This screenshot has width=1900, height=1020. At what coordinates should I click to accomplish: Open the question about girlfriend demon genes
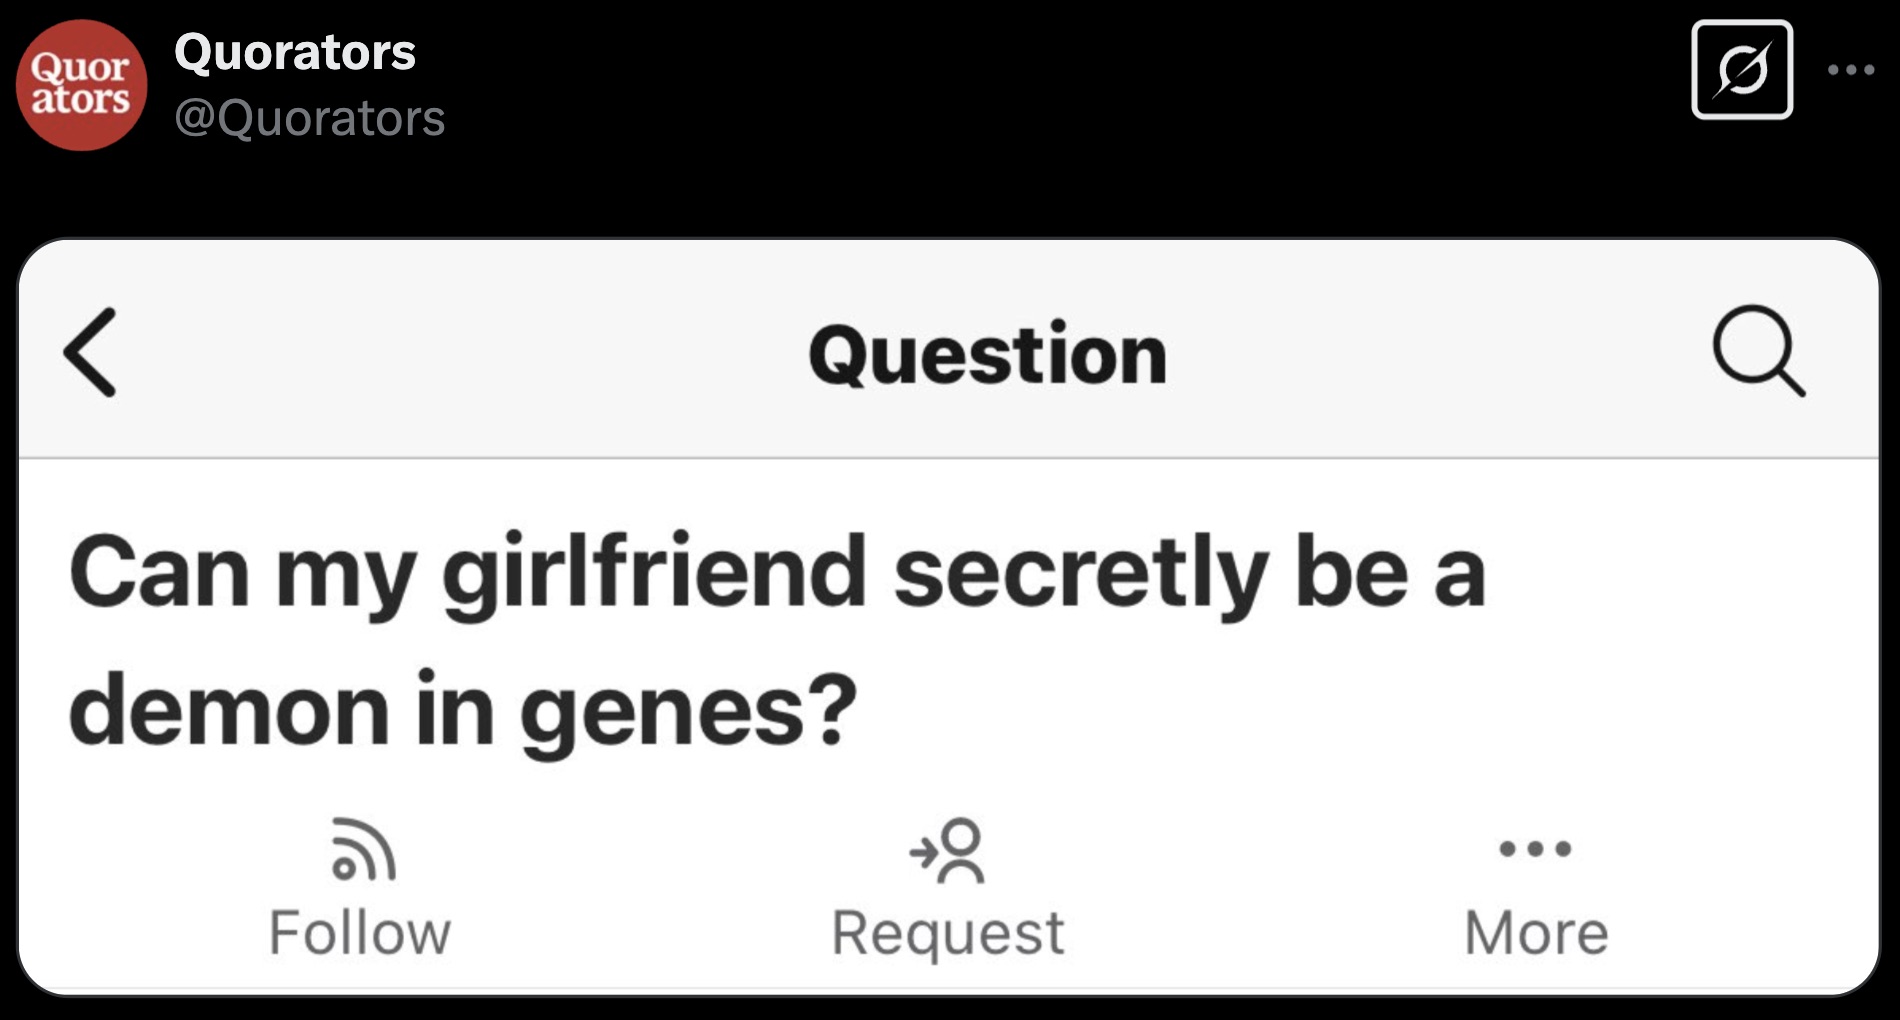pos(777,640)
